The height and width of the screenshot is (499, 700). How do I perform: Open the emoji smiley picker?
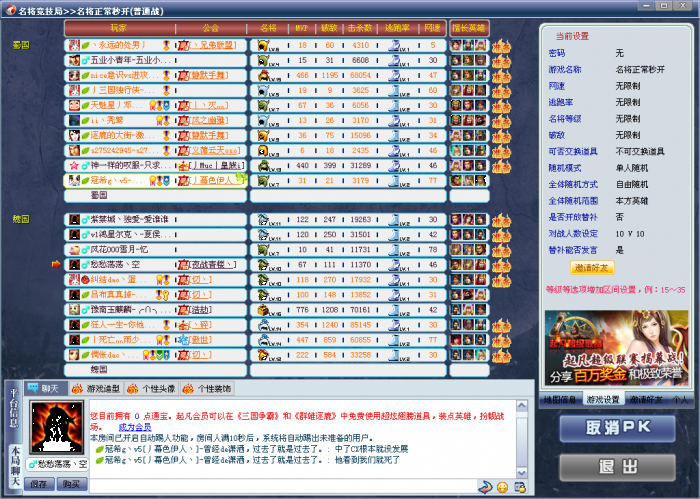click(x=503, y=487)
